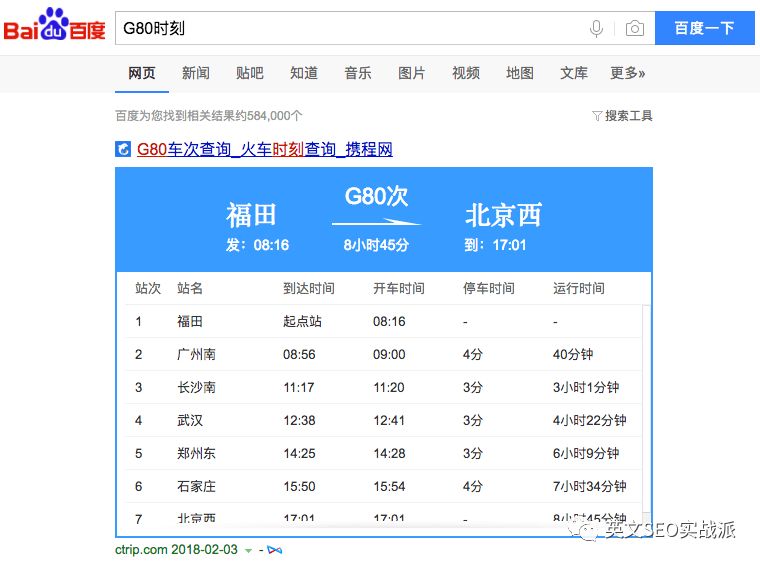Image resolution: width=760 pixels, height=563 pixels.
Task: Click the ctrip.com source URL
Action: [x=141, y=550]
